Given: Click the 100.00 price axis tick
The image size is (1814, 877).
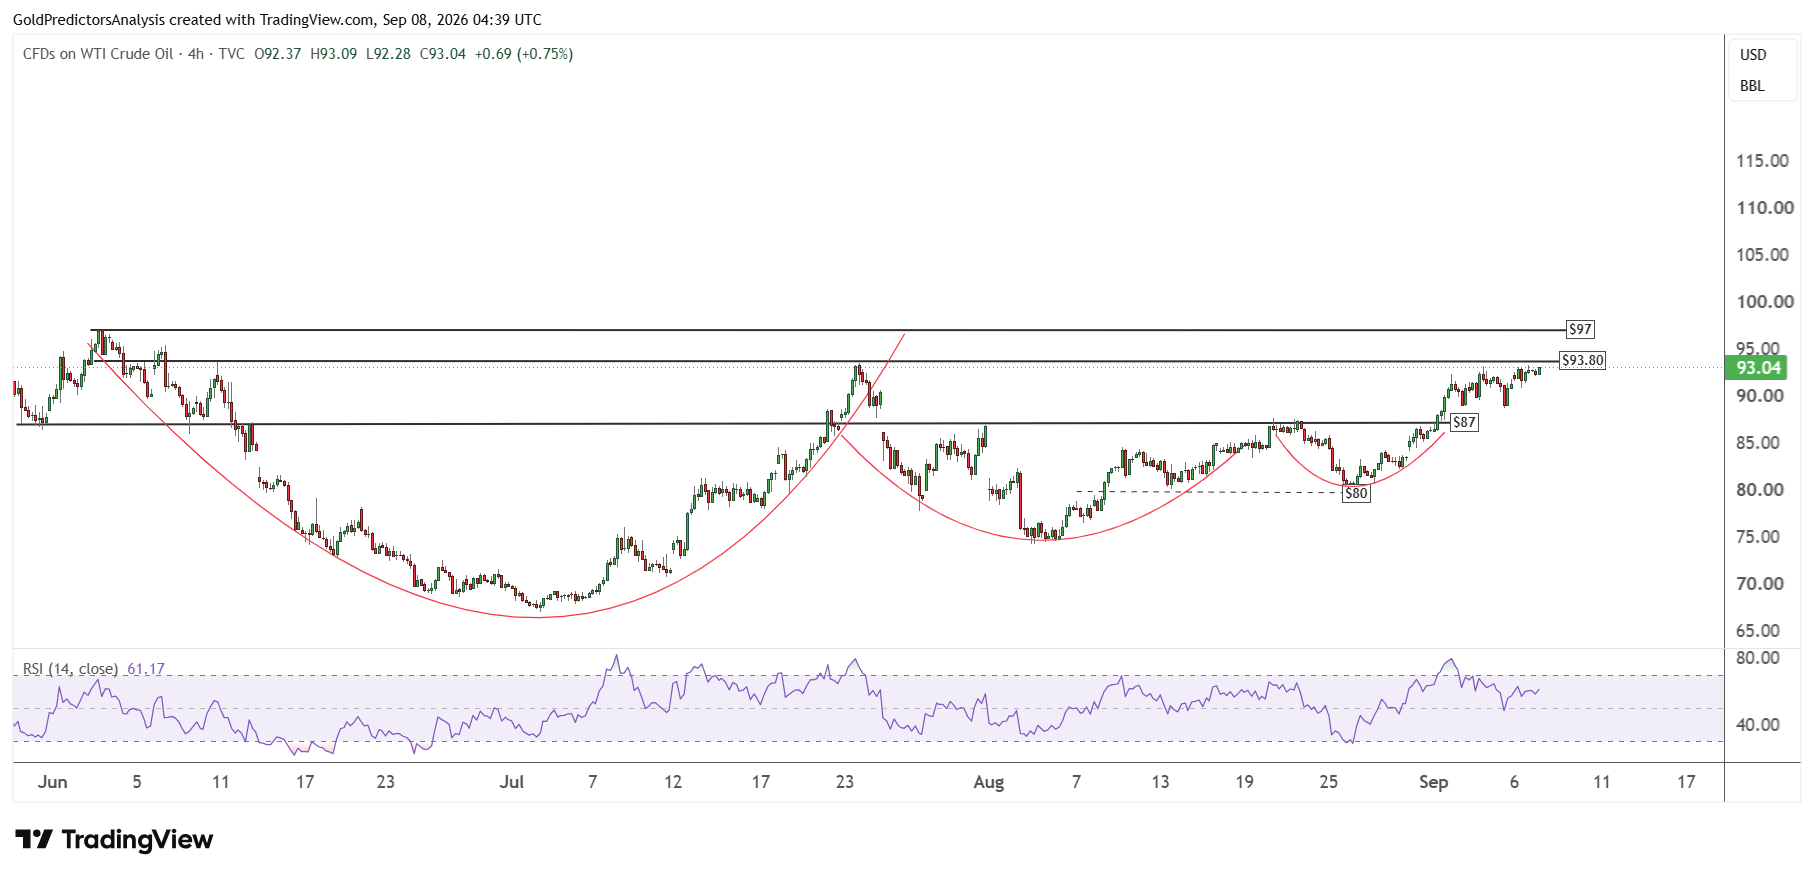Looking at the screenshot, I should point(1764,302).
